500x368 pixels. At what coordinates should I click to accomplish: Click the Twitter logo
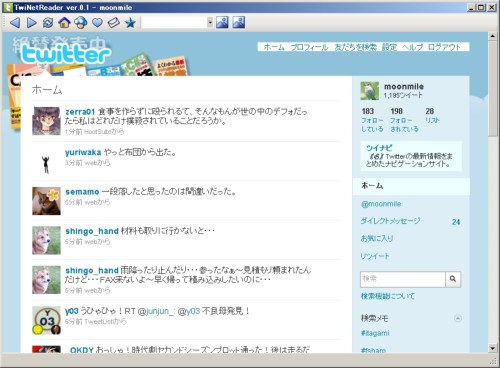pyautogui.click(x=65, y=54)
